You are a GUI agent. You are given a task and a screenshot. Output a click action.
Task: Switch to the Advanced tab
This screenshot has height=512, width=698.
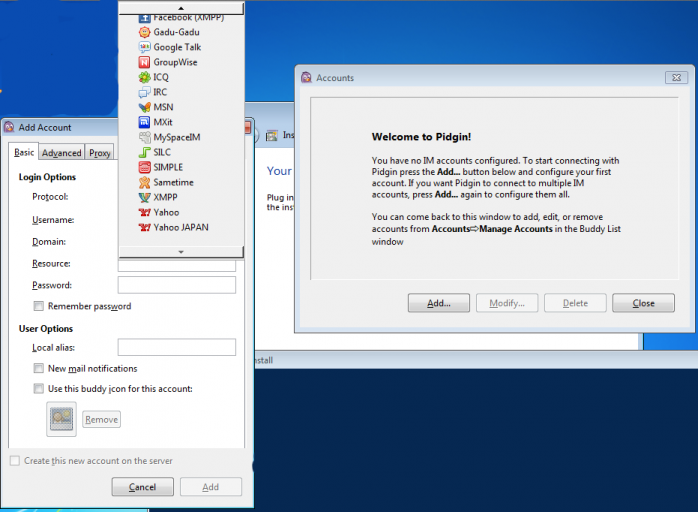tap(61, 153)
